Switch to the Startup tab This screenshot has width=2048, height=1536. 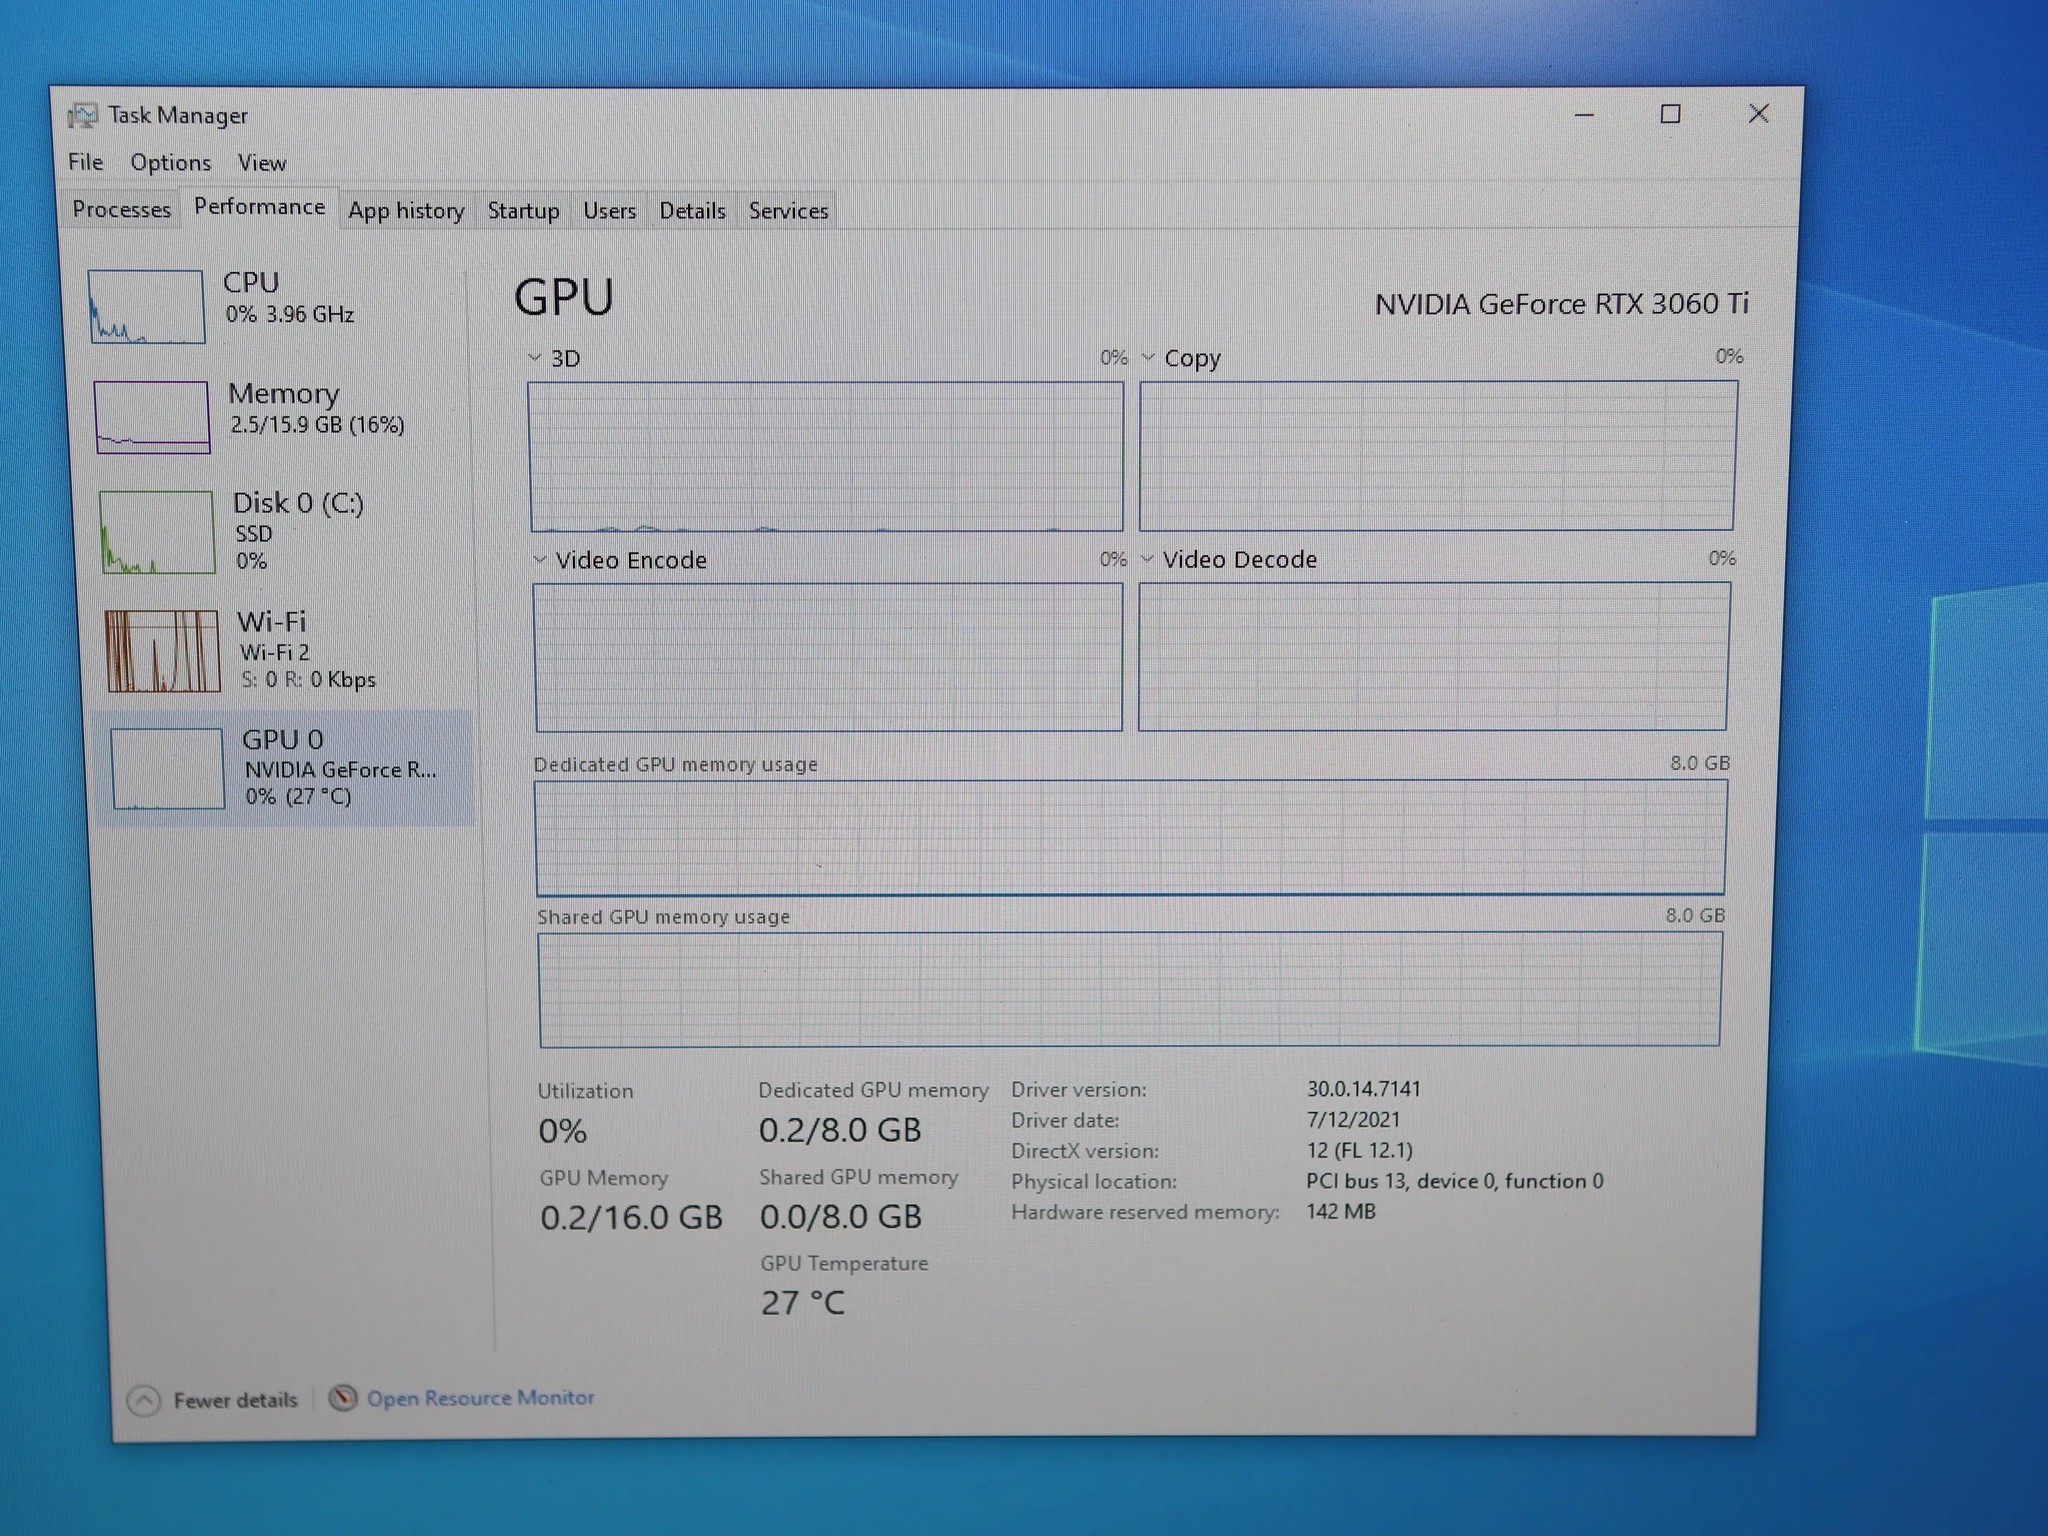click(x=523, y=210)
